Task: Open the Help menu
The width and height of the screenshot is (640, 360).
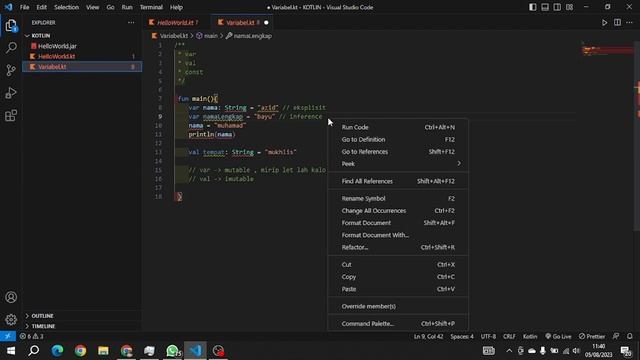Action: tap(176, 7)
